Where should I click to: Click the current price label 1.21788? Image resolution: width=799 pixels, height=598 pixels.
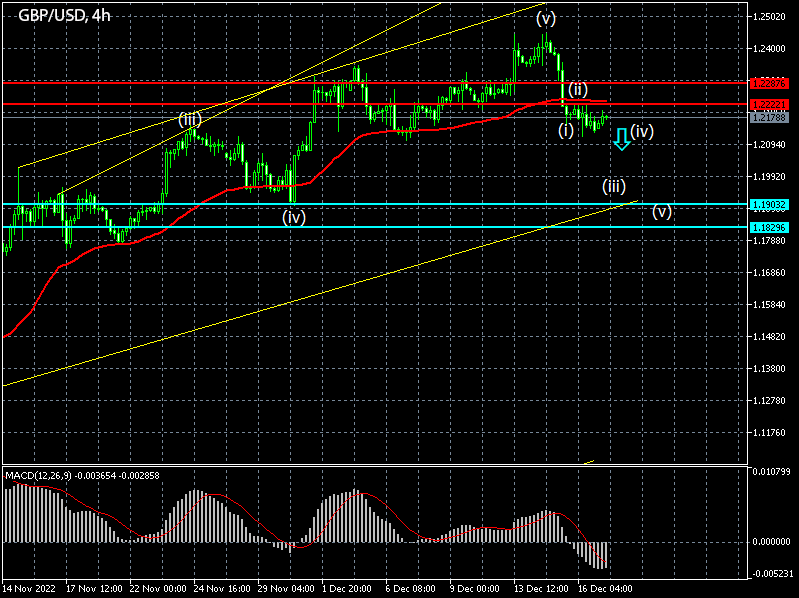point(769,118)
